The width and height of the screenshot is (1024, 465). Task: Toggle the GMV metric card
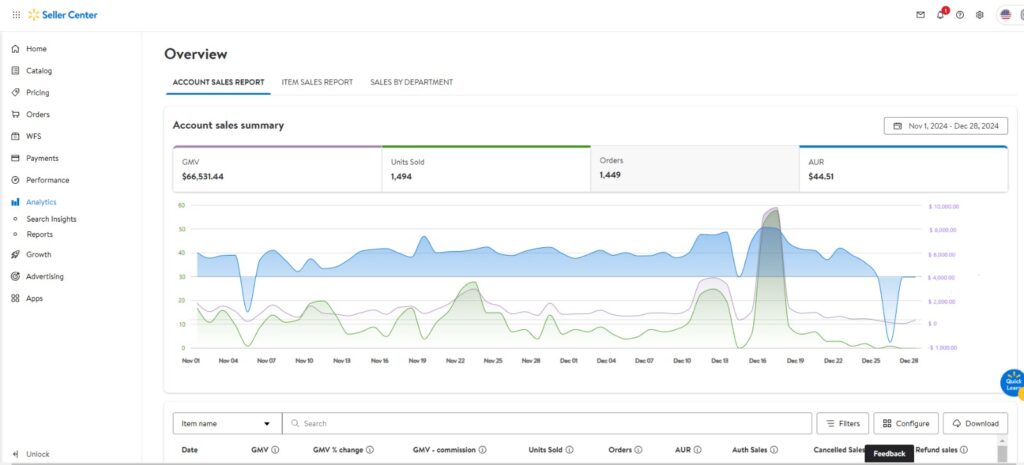(276, 169)
